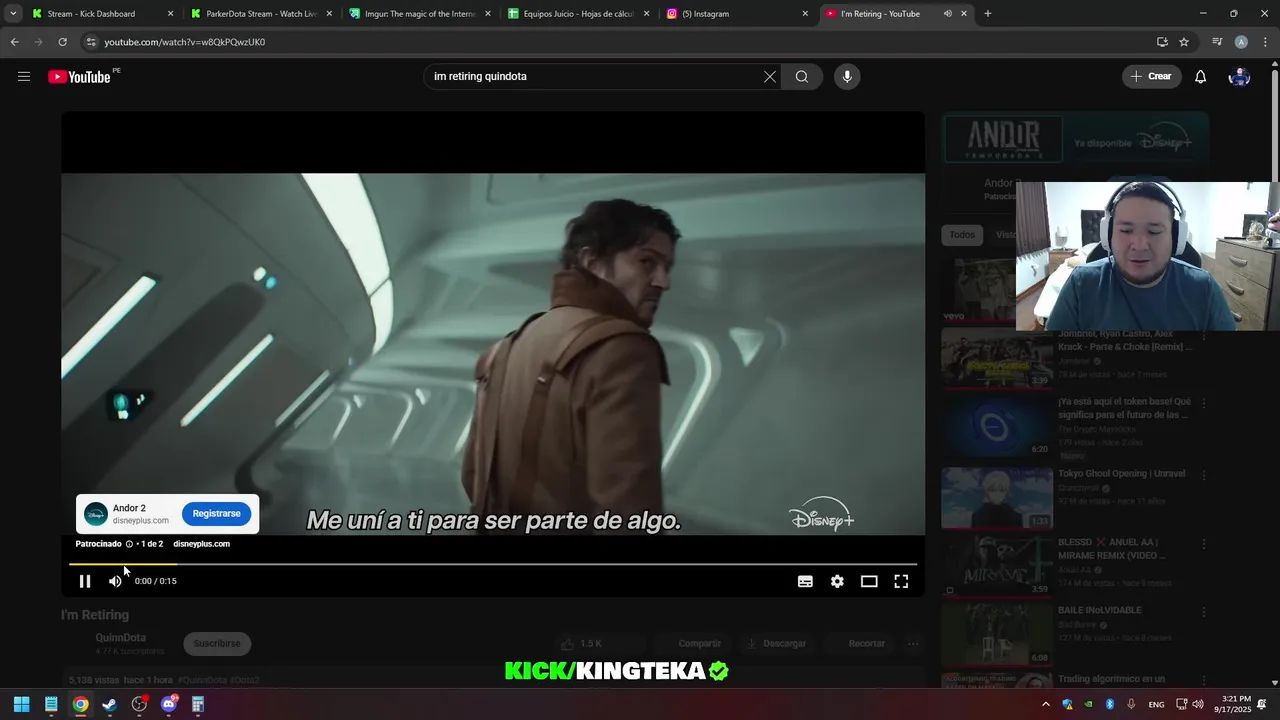The height and width of the screenshot is (720, 1280).
Task: Start voice search with the microphone
Action: point(847,77)
